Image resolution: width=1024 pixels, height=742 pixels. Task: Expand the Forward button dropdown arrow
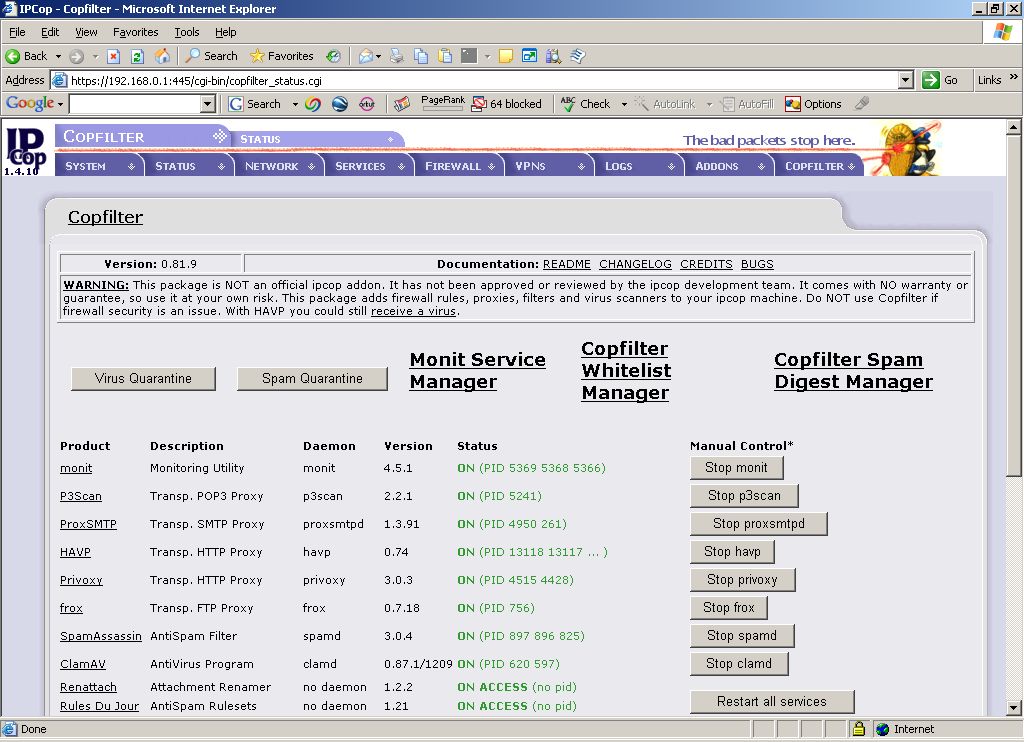[x=95, y=56]
